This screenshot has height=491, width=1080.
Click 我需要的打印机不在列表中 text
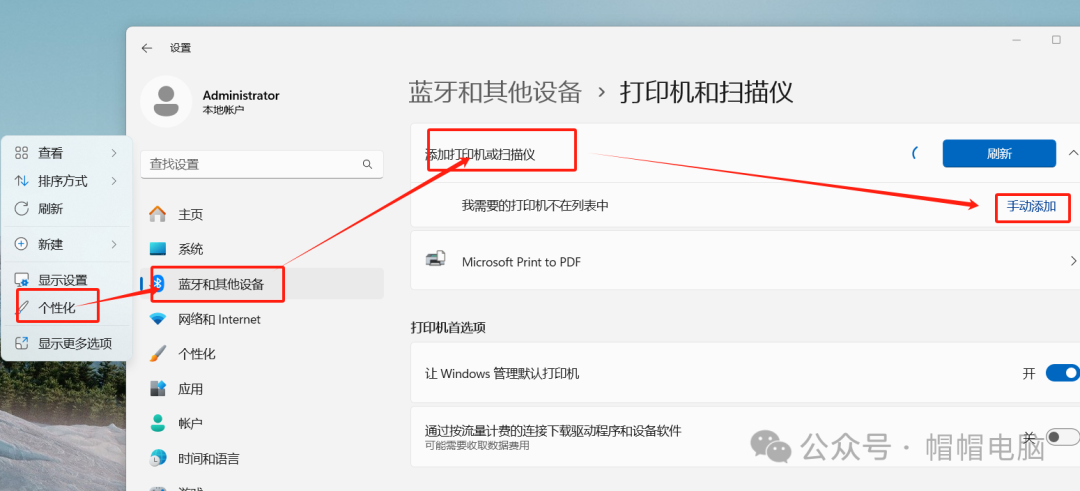535,205
